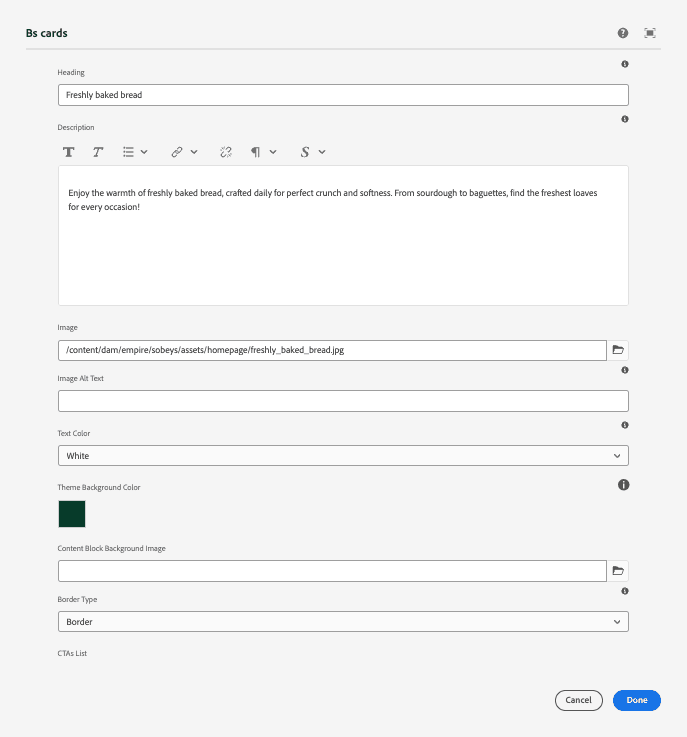Open the styles menu in toolbar
Screen dimensions: 687x737
tap(312, 152)
